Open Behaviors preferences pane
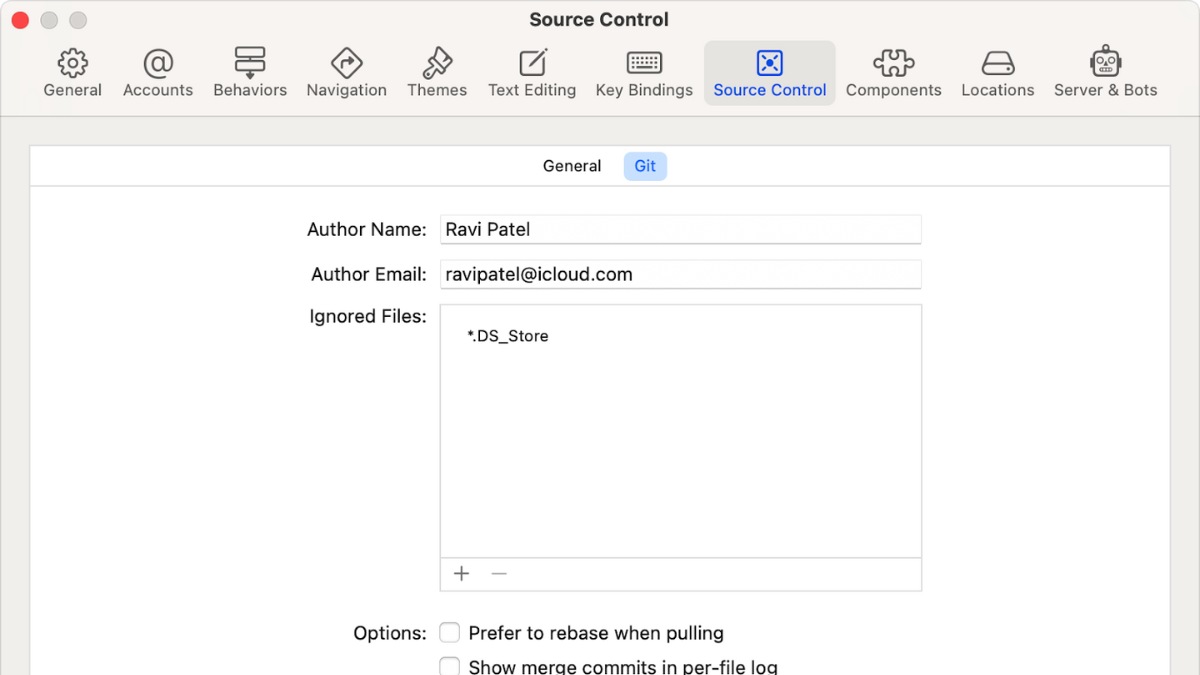The width and height of the screenshot is (1200, 675). pos(250,73)
